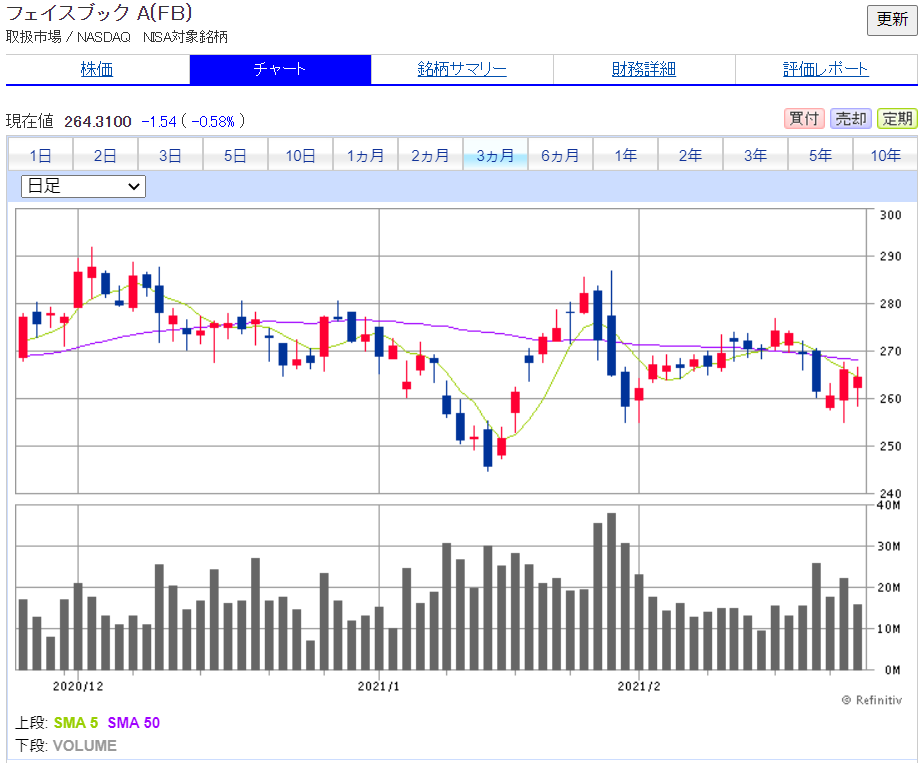The image size is (919, 763).
Task: Click the 更新 refresh button
Action: coord(891,20)
